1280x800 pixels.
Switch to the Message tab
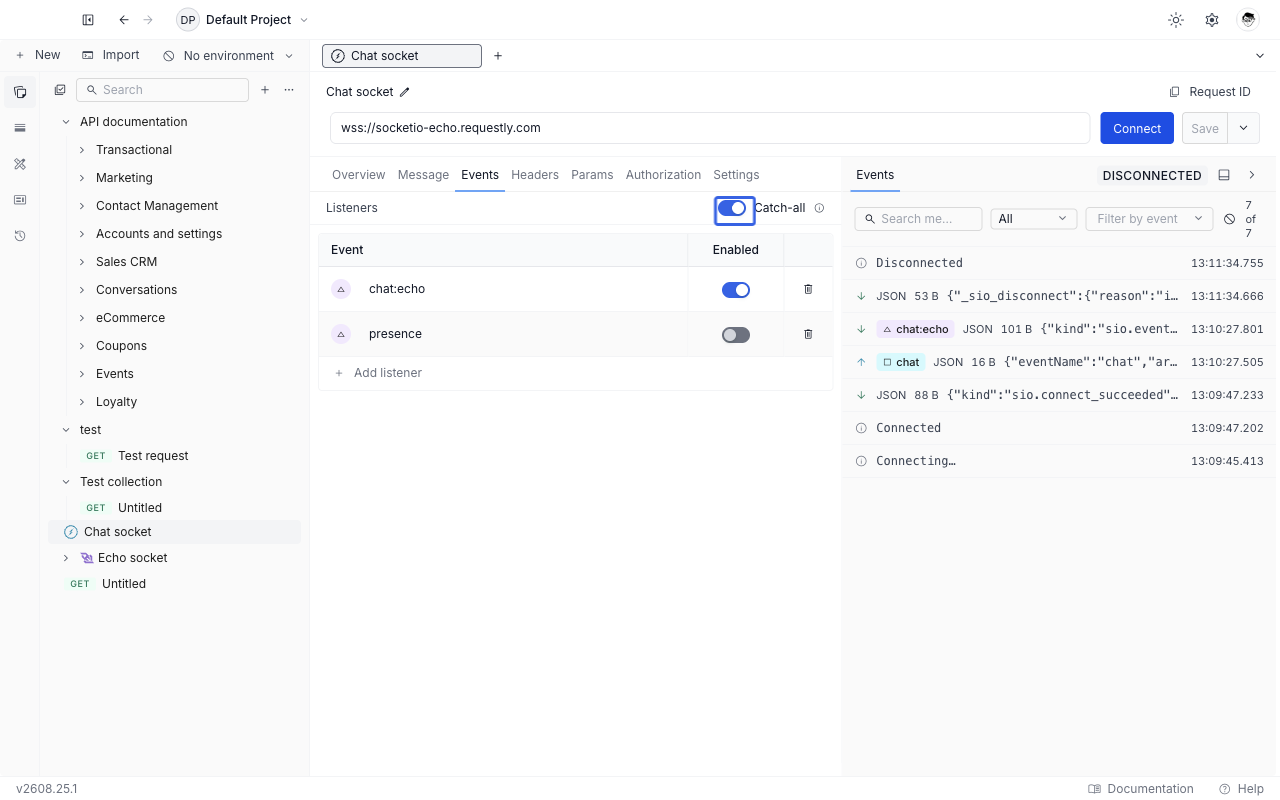(x=423, y=175)
